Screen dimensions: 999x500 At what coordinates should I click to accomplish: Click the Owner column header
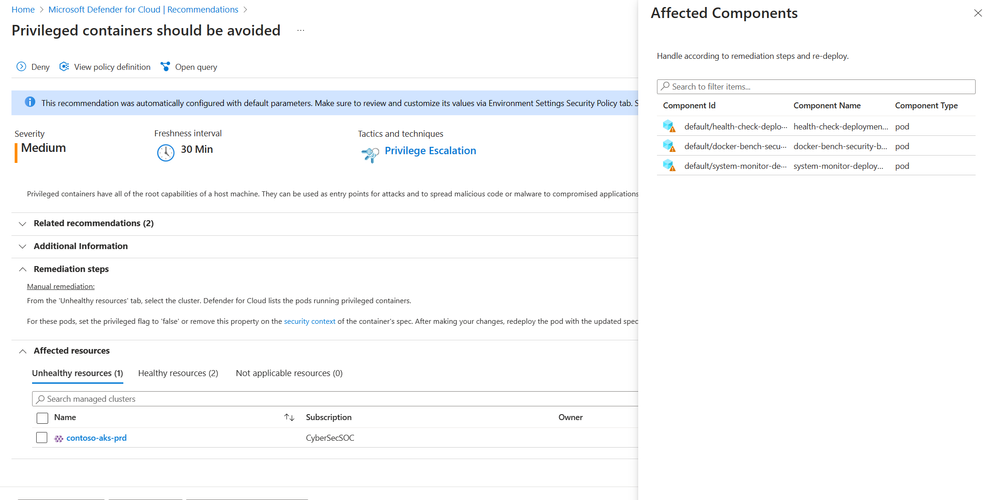click(571, 417)
